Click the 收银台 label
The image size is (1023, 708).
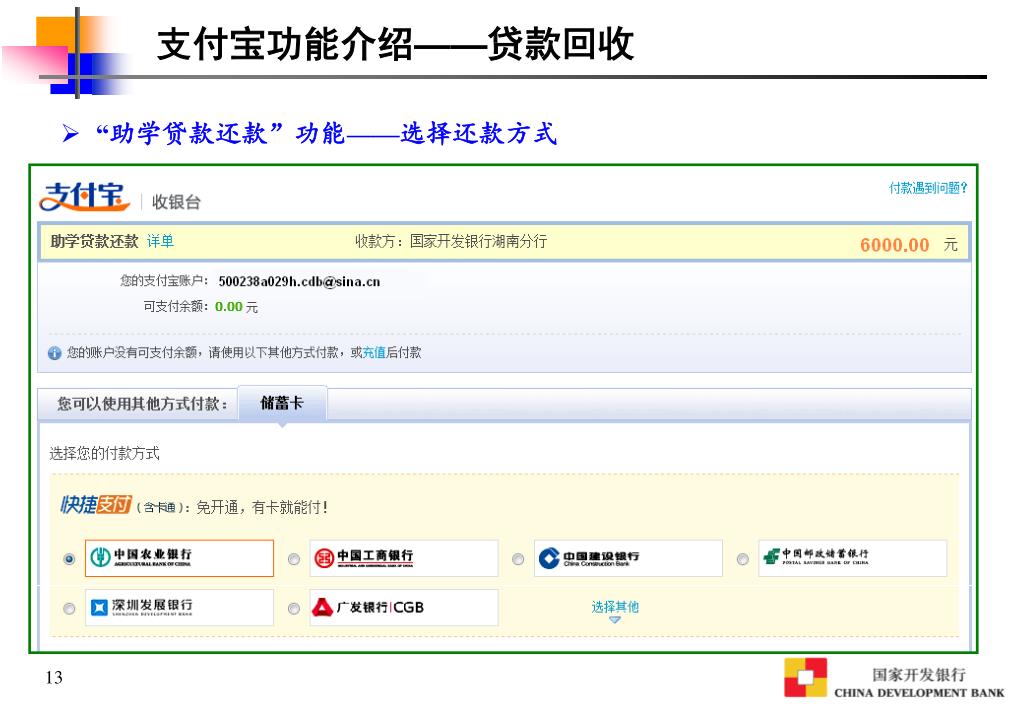coord(176,202)
